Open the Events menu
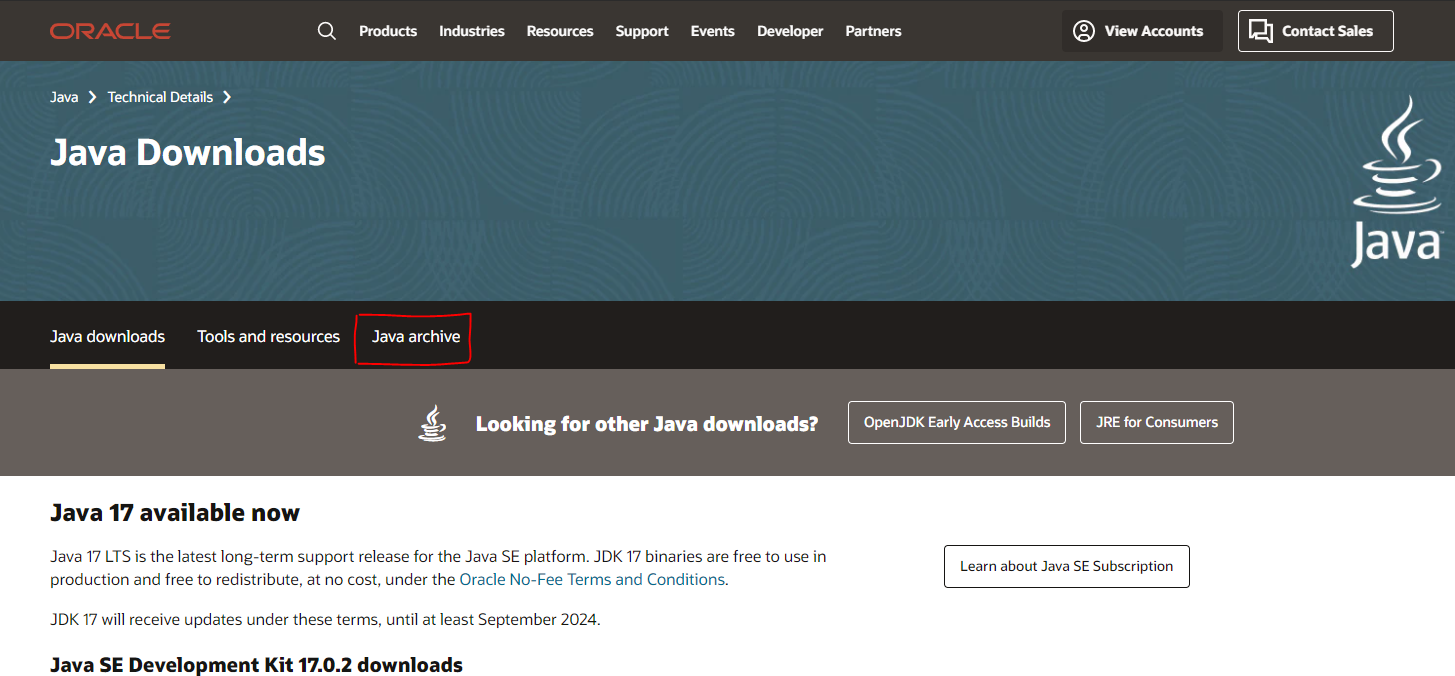The image size is (1455, 676). (x=713, y=31)
